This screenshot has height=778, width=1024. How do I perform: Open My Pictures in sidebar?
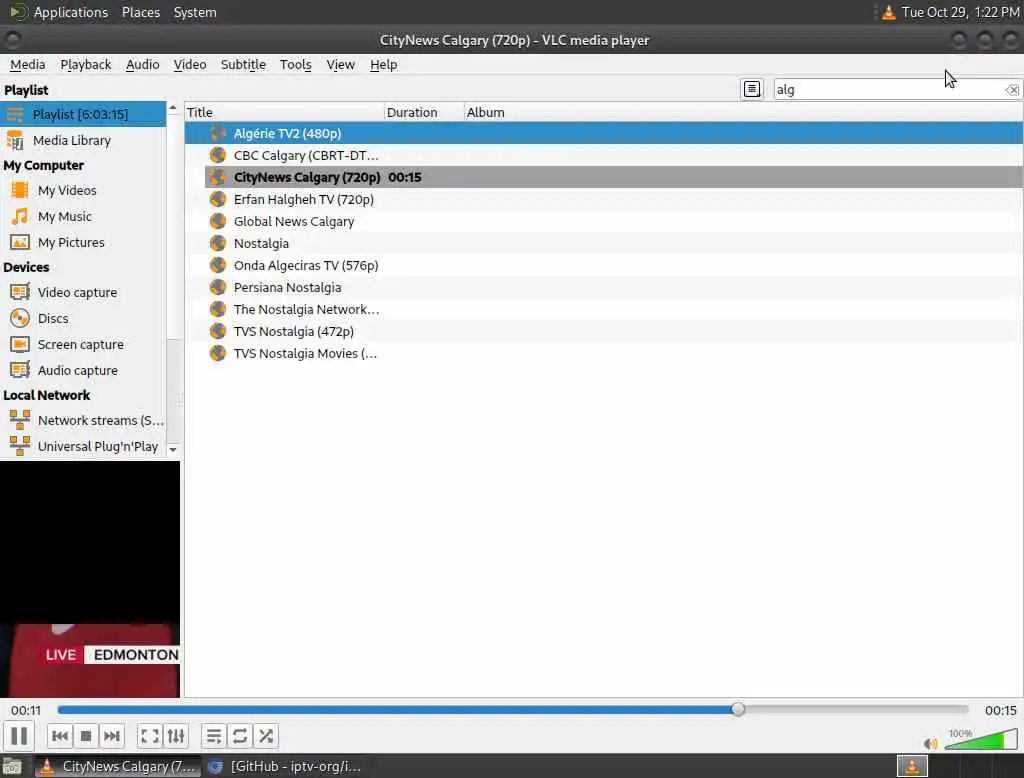(83, 242)
